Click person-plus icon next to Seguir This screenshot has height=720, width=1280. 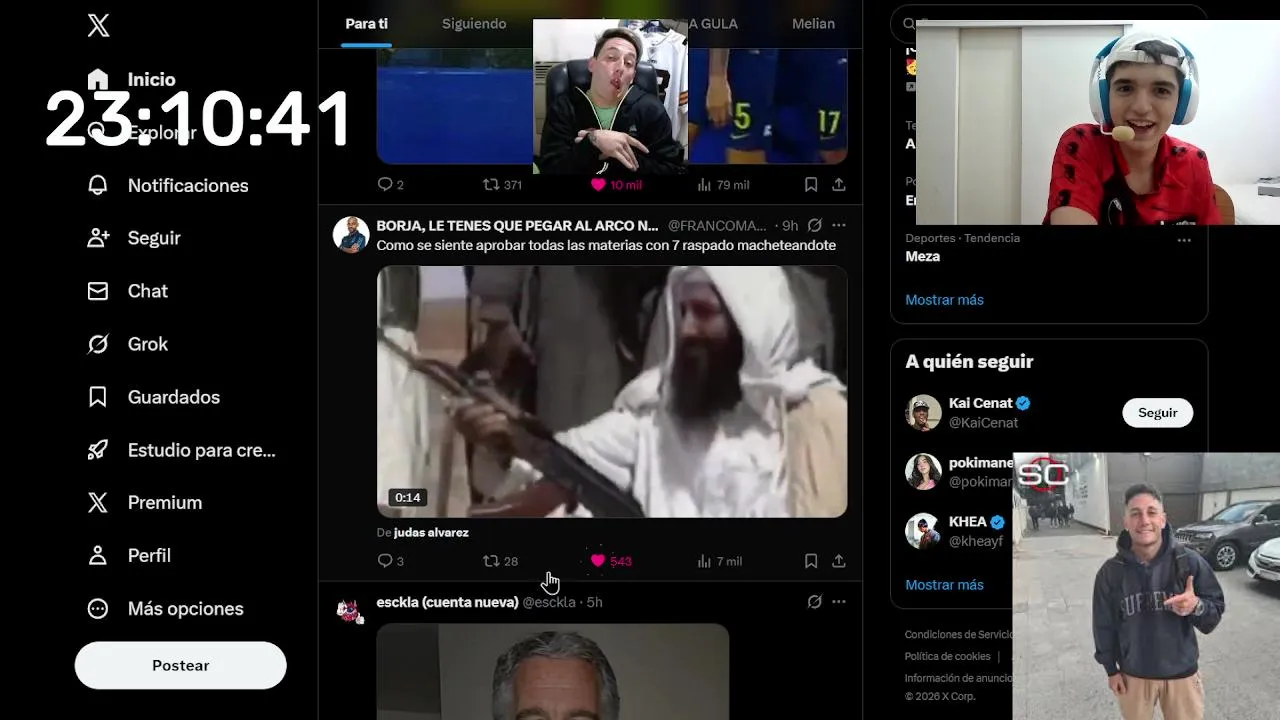pos(98,238)
